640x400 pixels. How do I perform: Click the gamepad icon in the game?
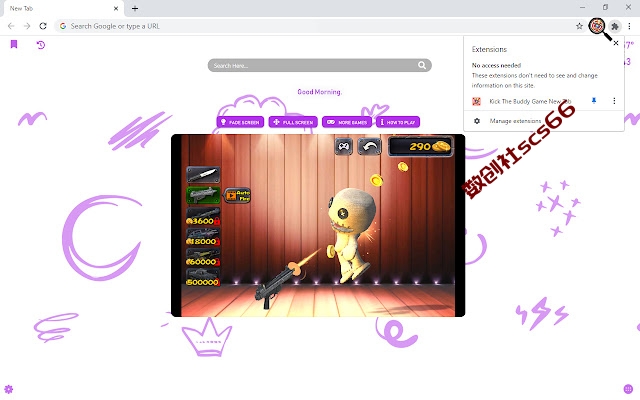coord(344,147)
